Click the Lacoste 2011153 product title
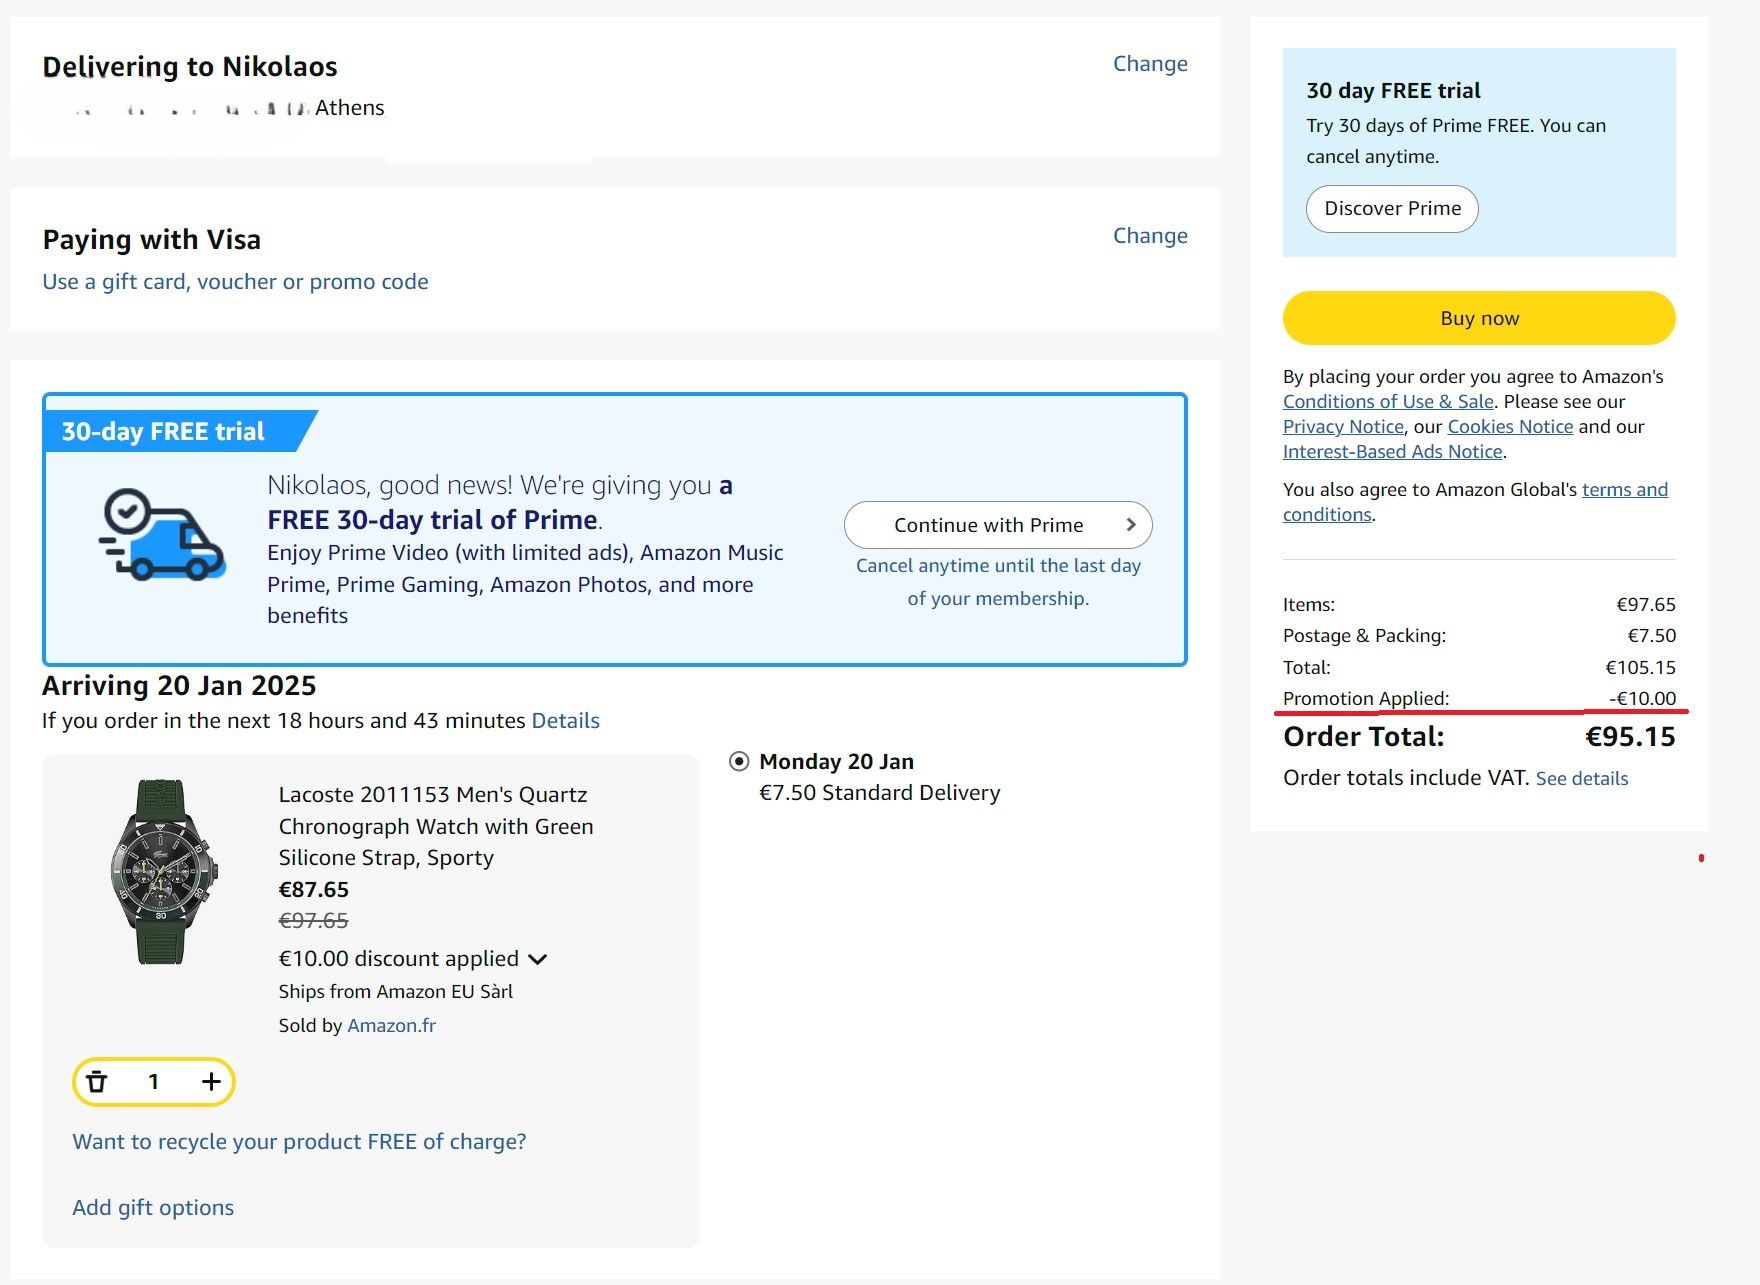This screenshot has width=1760, height=1285. tap(436, 826)
